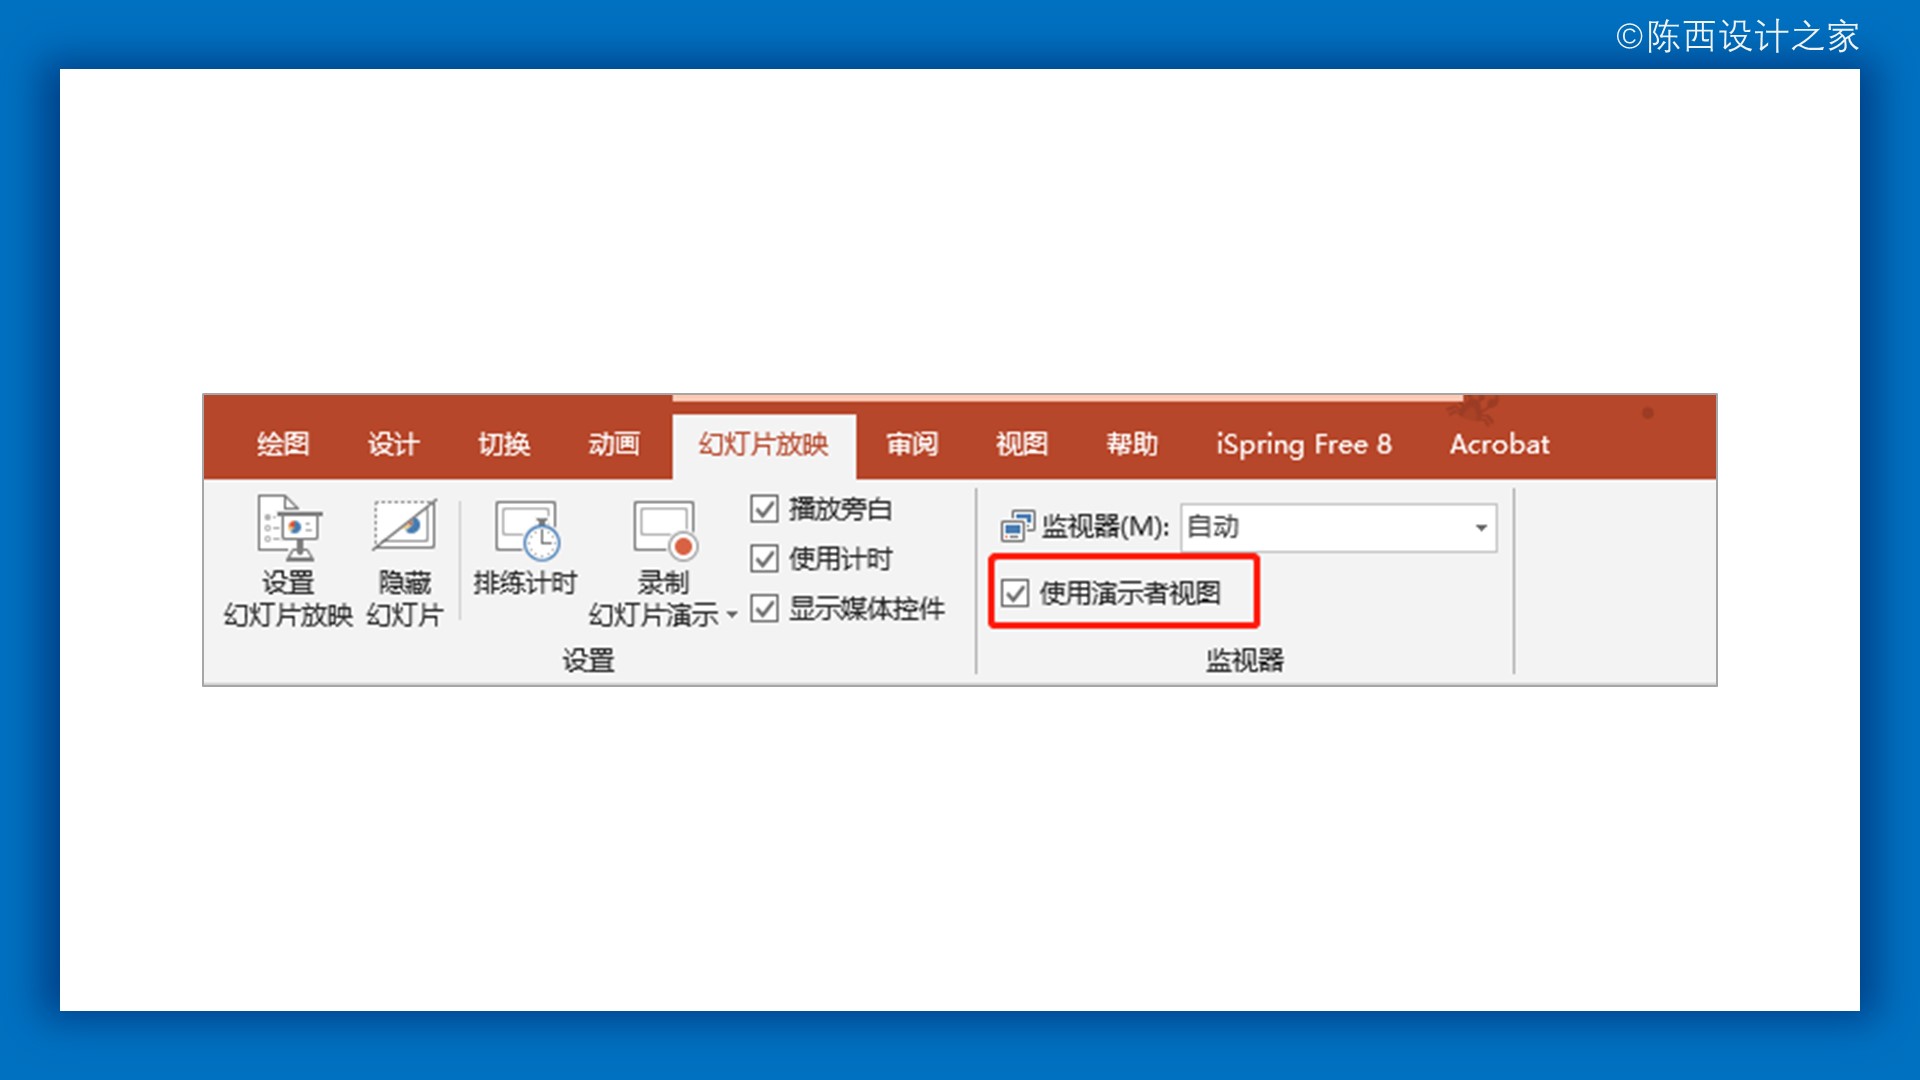Switch to the 绘图 tab

(x=283, y=444)
